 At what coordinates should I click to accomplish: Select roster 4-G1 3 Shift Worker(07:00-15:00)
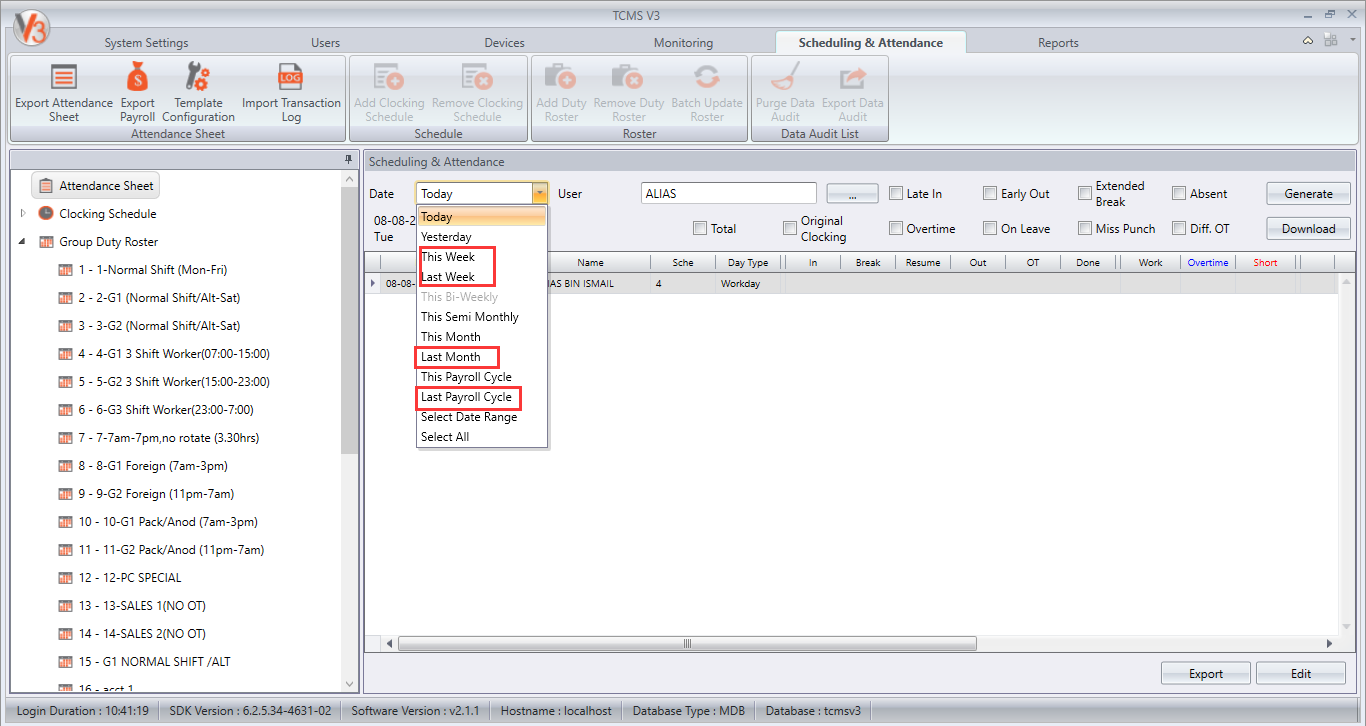(x=174, y=354)
